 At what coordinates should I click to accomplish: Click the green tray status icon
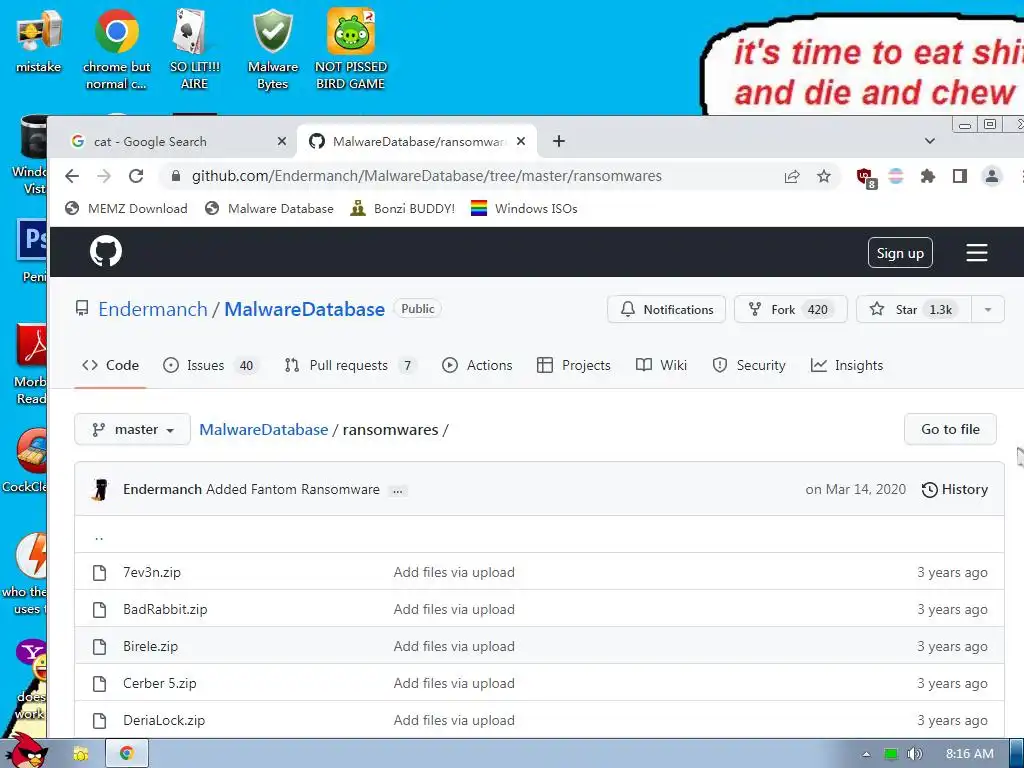pyautogui.click(x=891, y=754)
